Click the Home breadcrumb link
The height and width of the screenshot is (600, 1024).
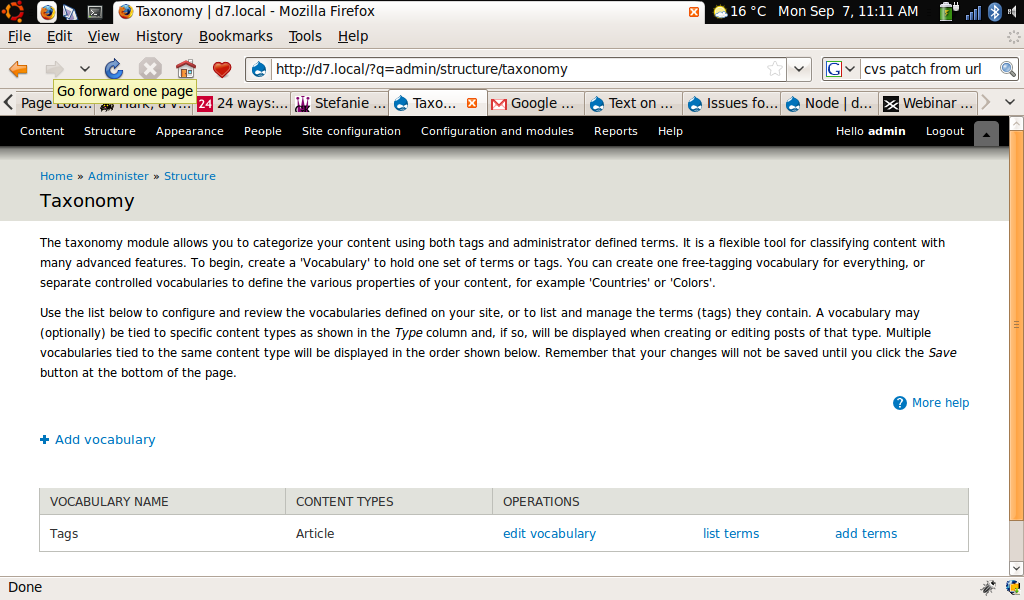(x=56, y=176)
